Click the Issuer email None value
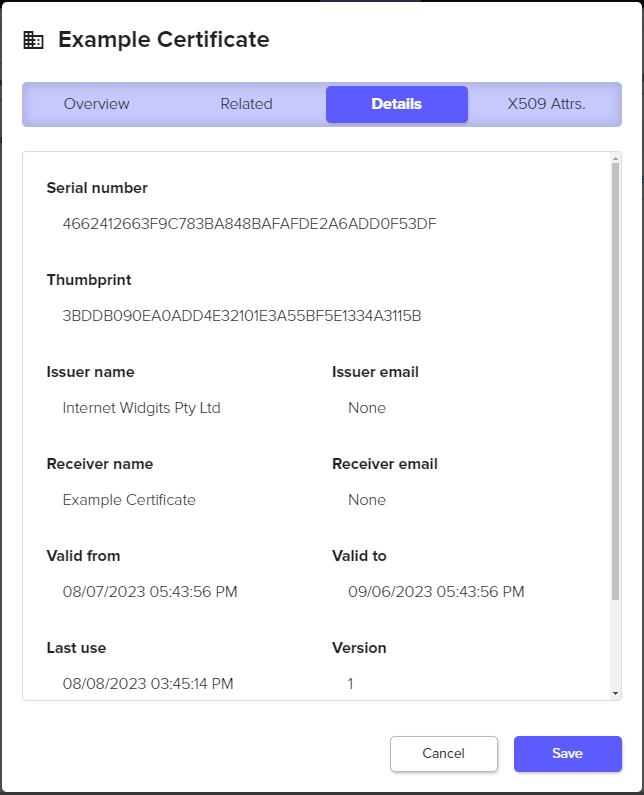 (367, 408)
